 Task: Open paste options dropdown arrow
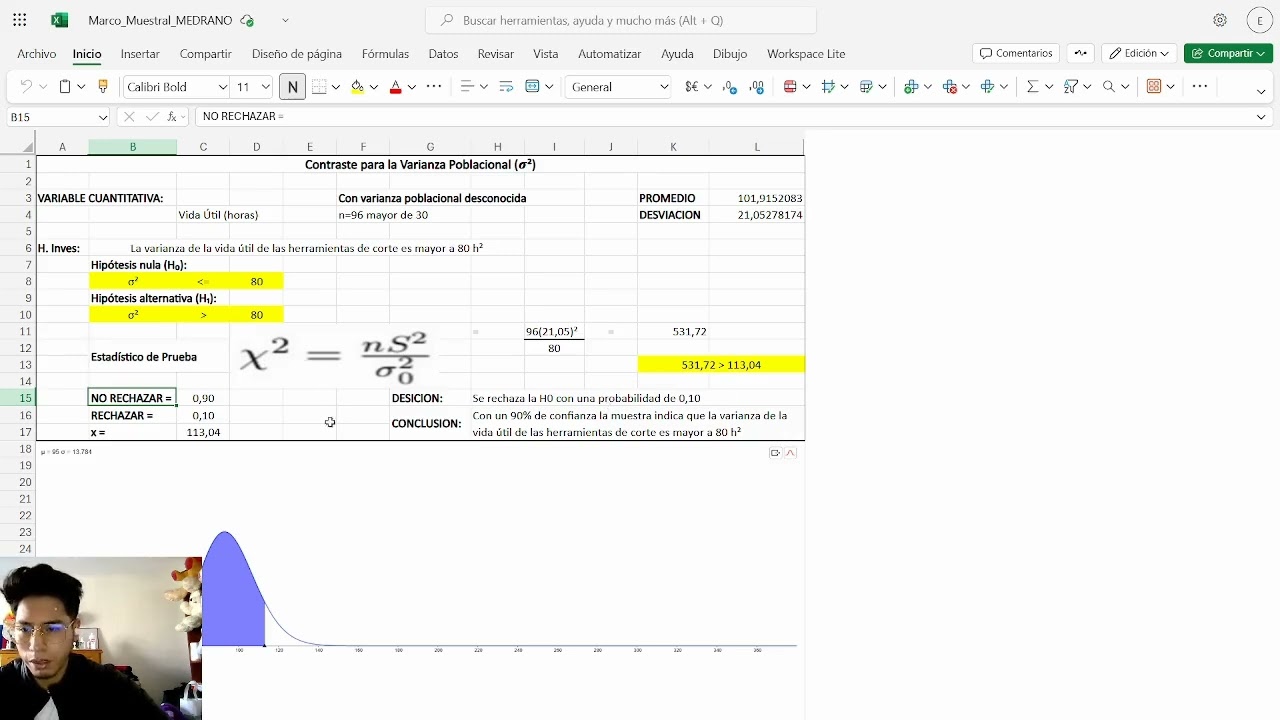(81, 87)
